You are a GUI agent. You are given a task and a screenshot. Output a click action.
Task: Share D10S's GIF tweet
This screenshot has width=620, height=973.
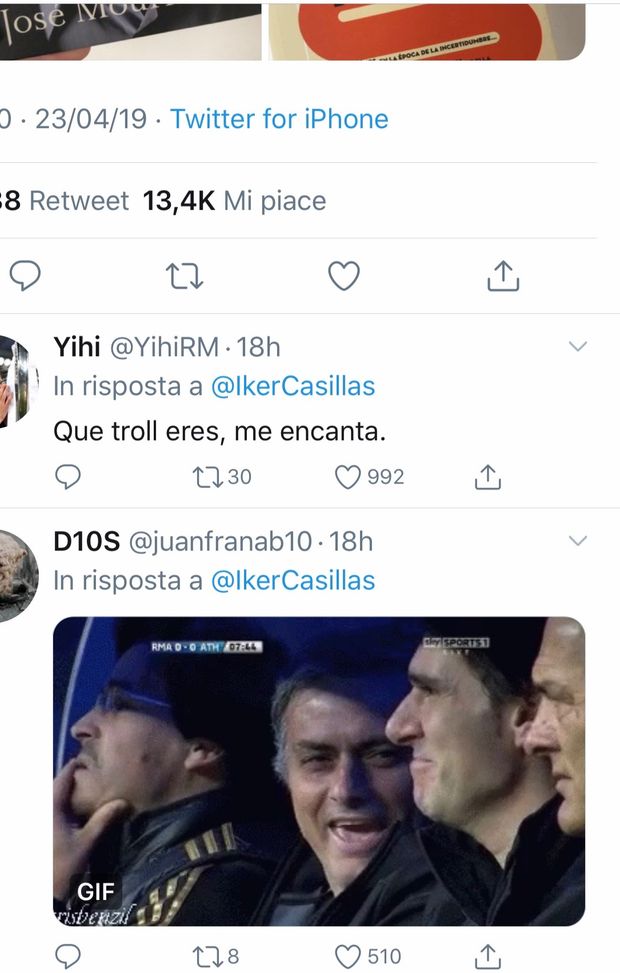pos(487,957)
